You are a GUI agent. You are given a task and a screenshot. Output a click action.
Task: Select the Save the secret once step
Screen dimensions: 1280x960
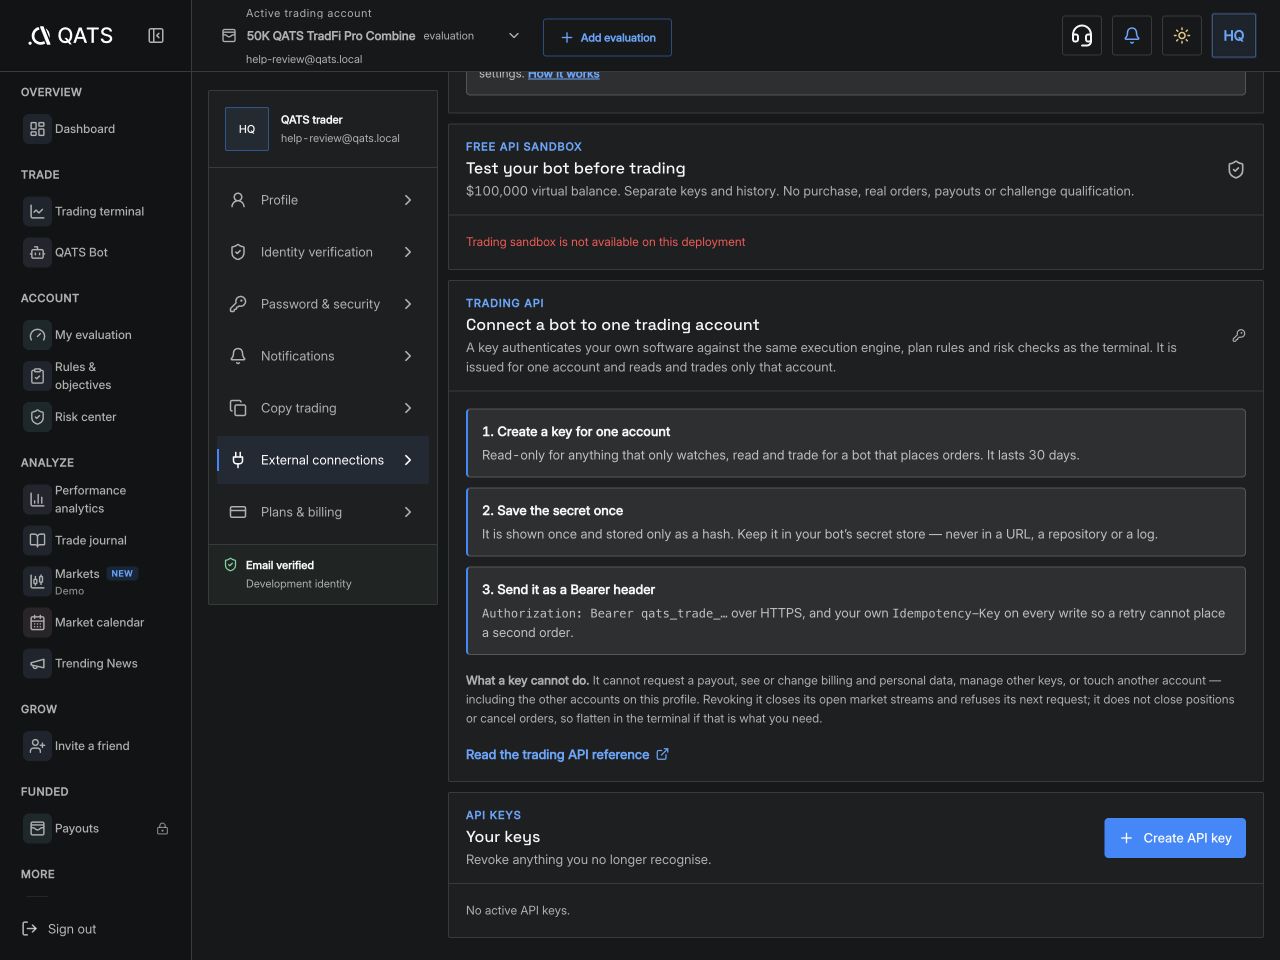click(x=856, y=522)
